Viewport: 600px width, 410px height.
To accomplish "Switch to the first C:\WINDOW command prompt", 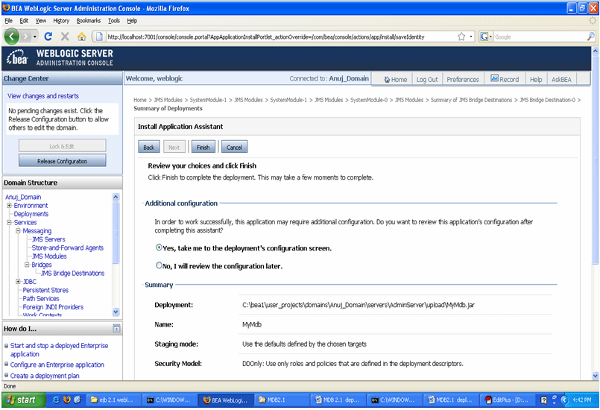I will [170, 400].
